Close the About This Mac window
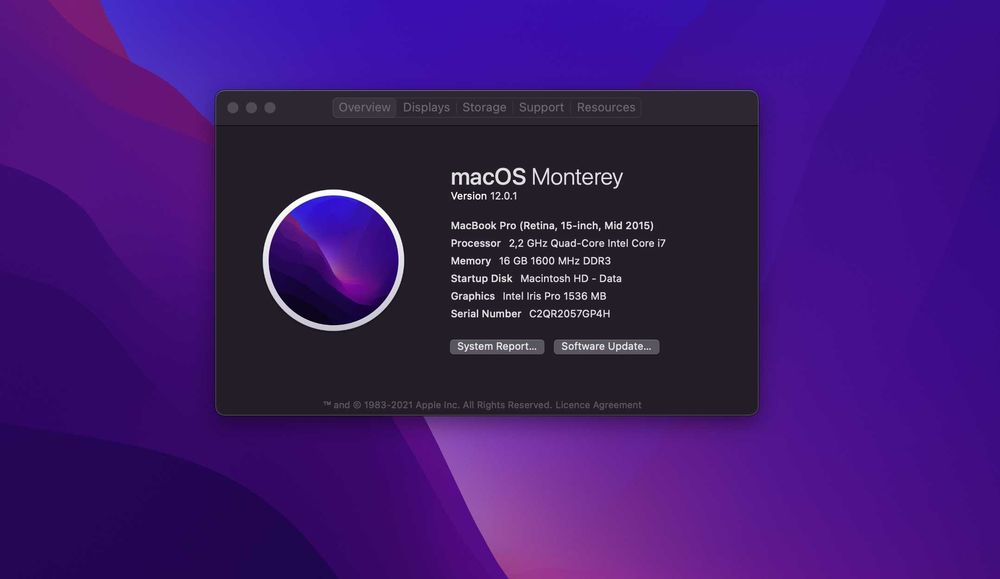 tap(233, 108)
